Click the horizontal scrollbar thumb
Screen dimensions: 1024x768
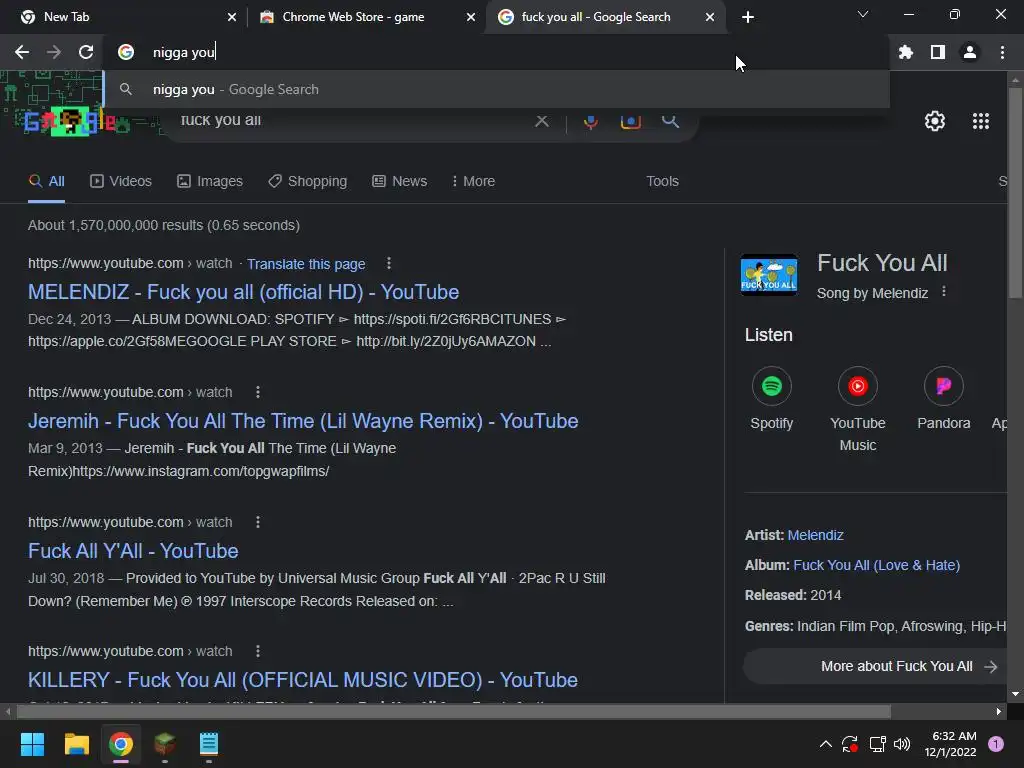point(453,711)
